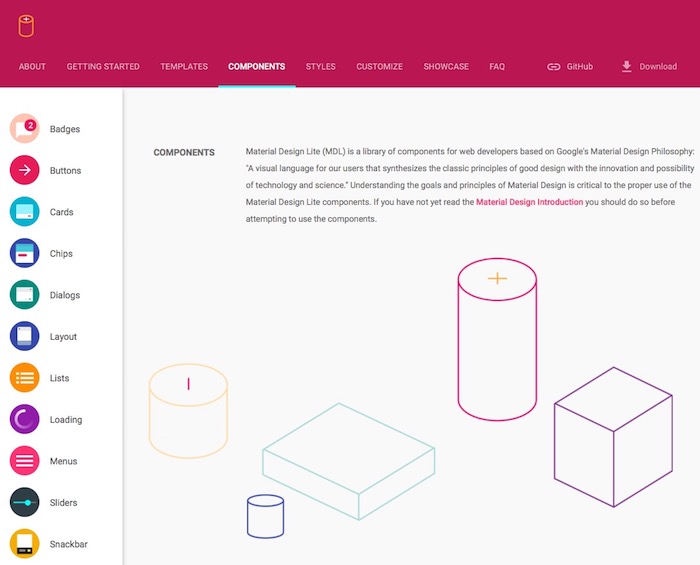Click the Lists sidebar label
Screen dimensions: 700x565
pos(59,378)
